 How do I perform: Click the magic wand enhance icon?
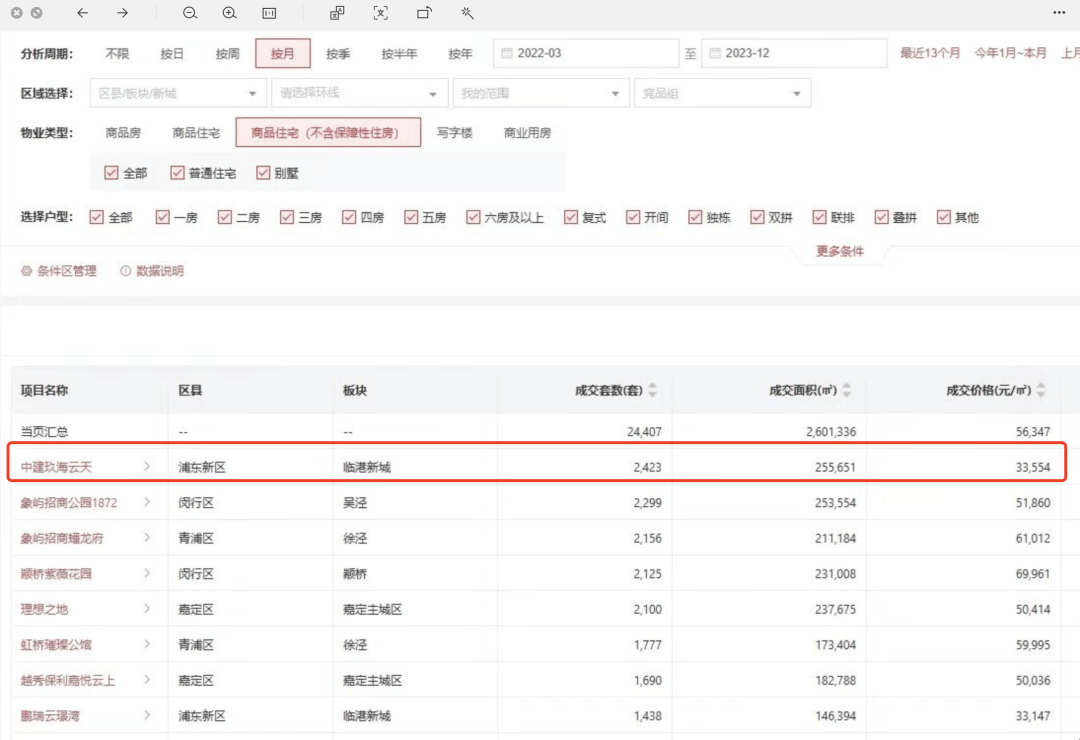point(467,13)
